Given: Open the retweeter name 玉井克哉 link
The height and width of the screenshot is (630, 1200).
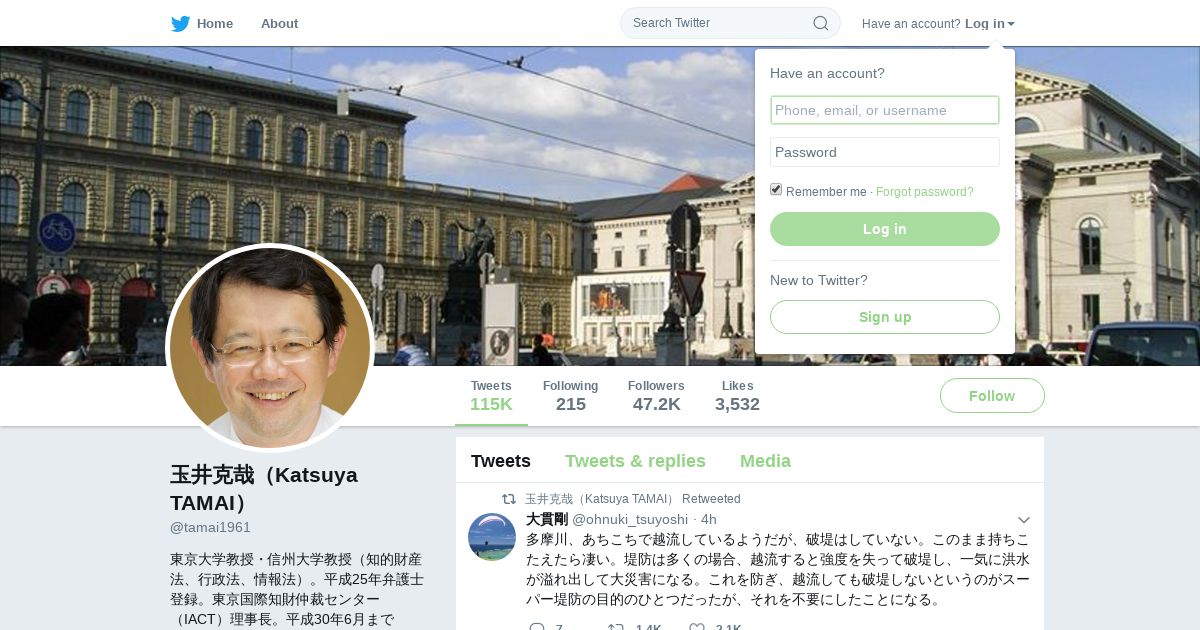Looking at the screenshot, I should [x=601, y=499].
